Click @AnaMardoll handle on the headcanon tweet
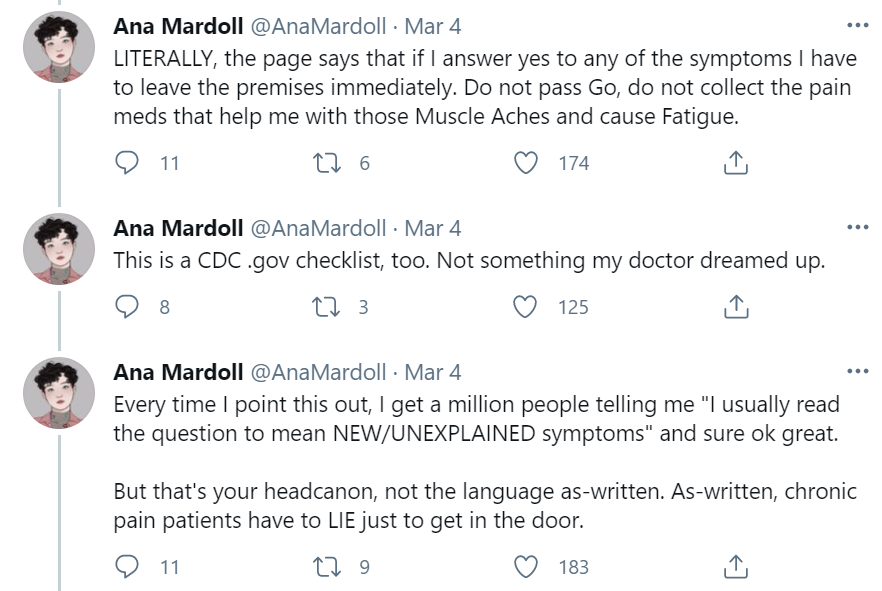882x591 pixels. (x=317, y=372)
